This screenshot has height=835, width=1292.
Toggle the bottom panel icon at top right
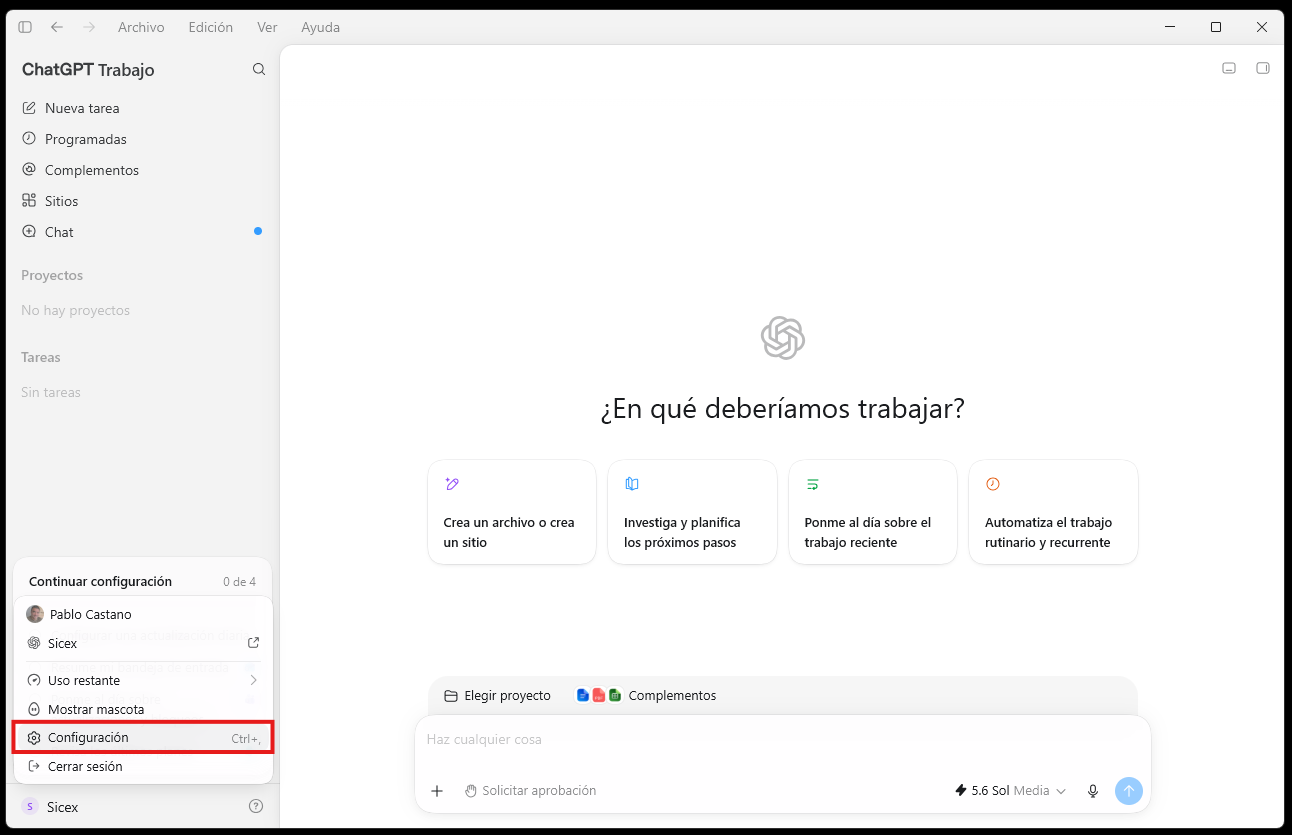[x=1229, y=68]
